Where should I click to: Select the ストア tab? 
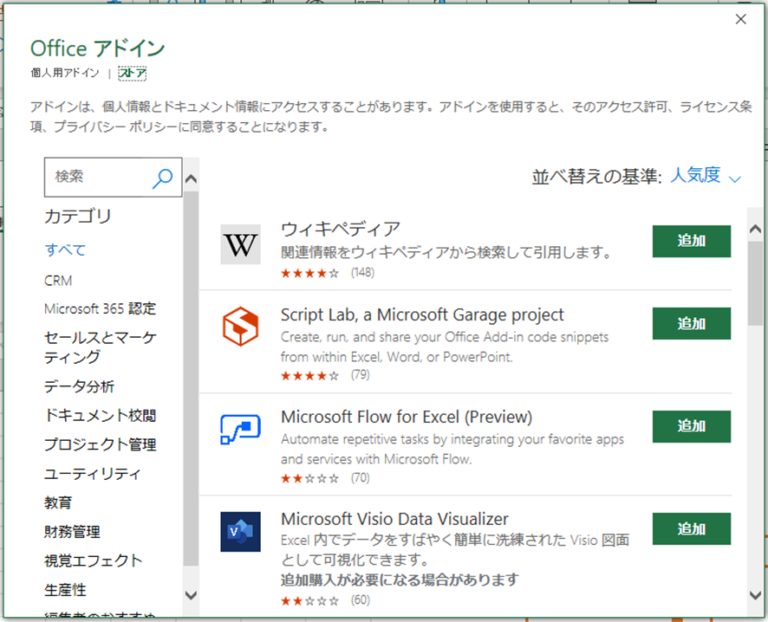coord(132,73)
